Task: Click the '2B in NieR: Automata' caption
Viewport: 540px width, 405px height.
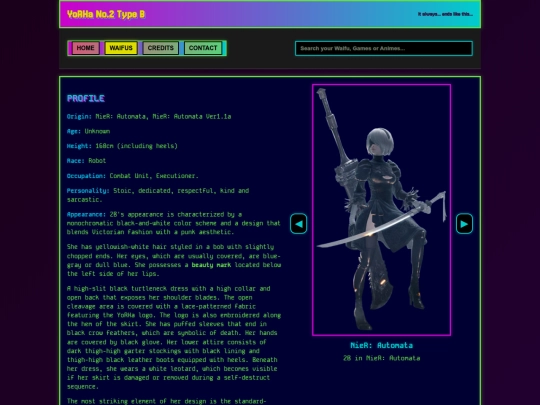Action: point(381,358)
